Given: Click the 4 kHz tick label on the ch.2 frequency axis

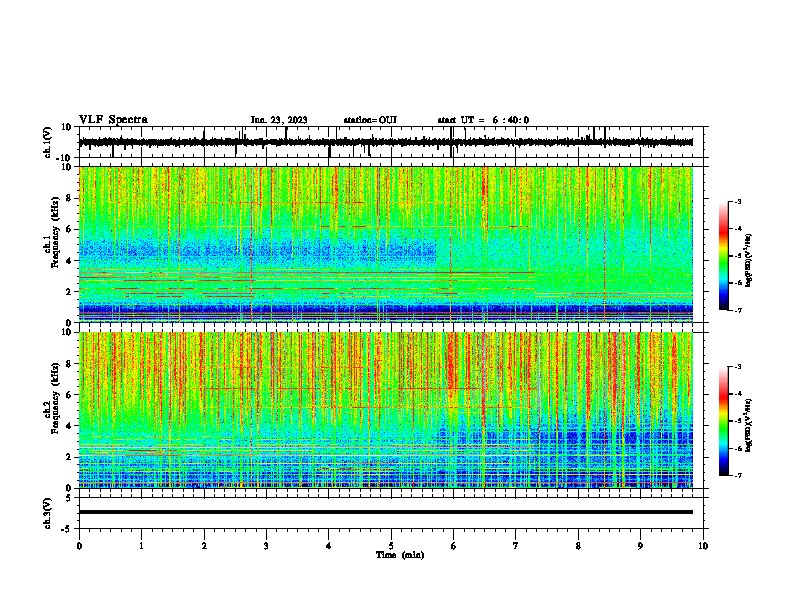Looking at the screenshot, I should click(69, 426).
